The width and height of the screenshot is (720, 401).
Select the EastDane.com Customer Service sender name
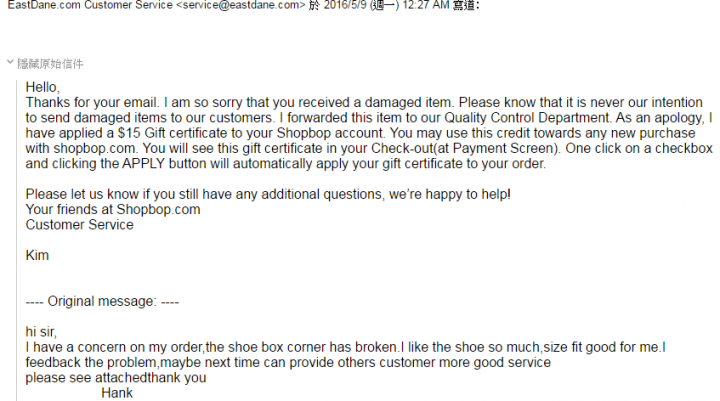[90, 6]
